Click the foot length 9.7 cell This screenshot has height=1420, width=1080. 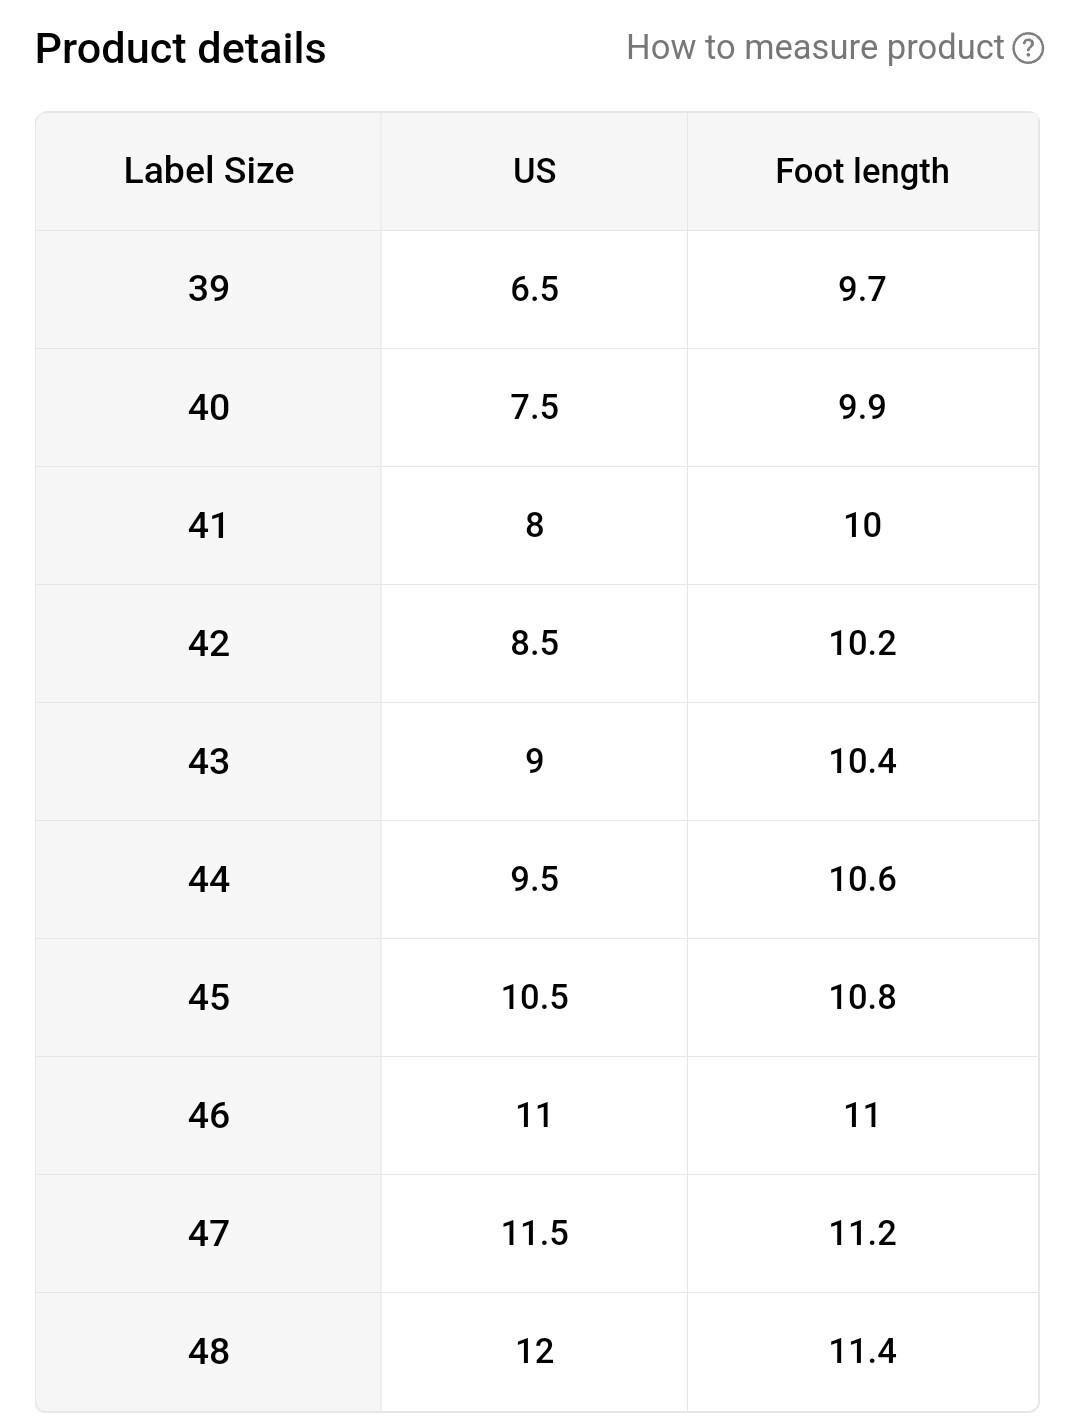click(x=863, y=289)
